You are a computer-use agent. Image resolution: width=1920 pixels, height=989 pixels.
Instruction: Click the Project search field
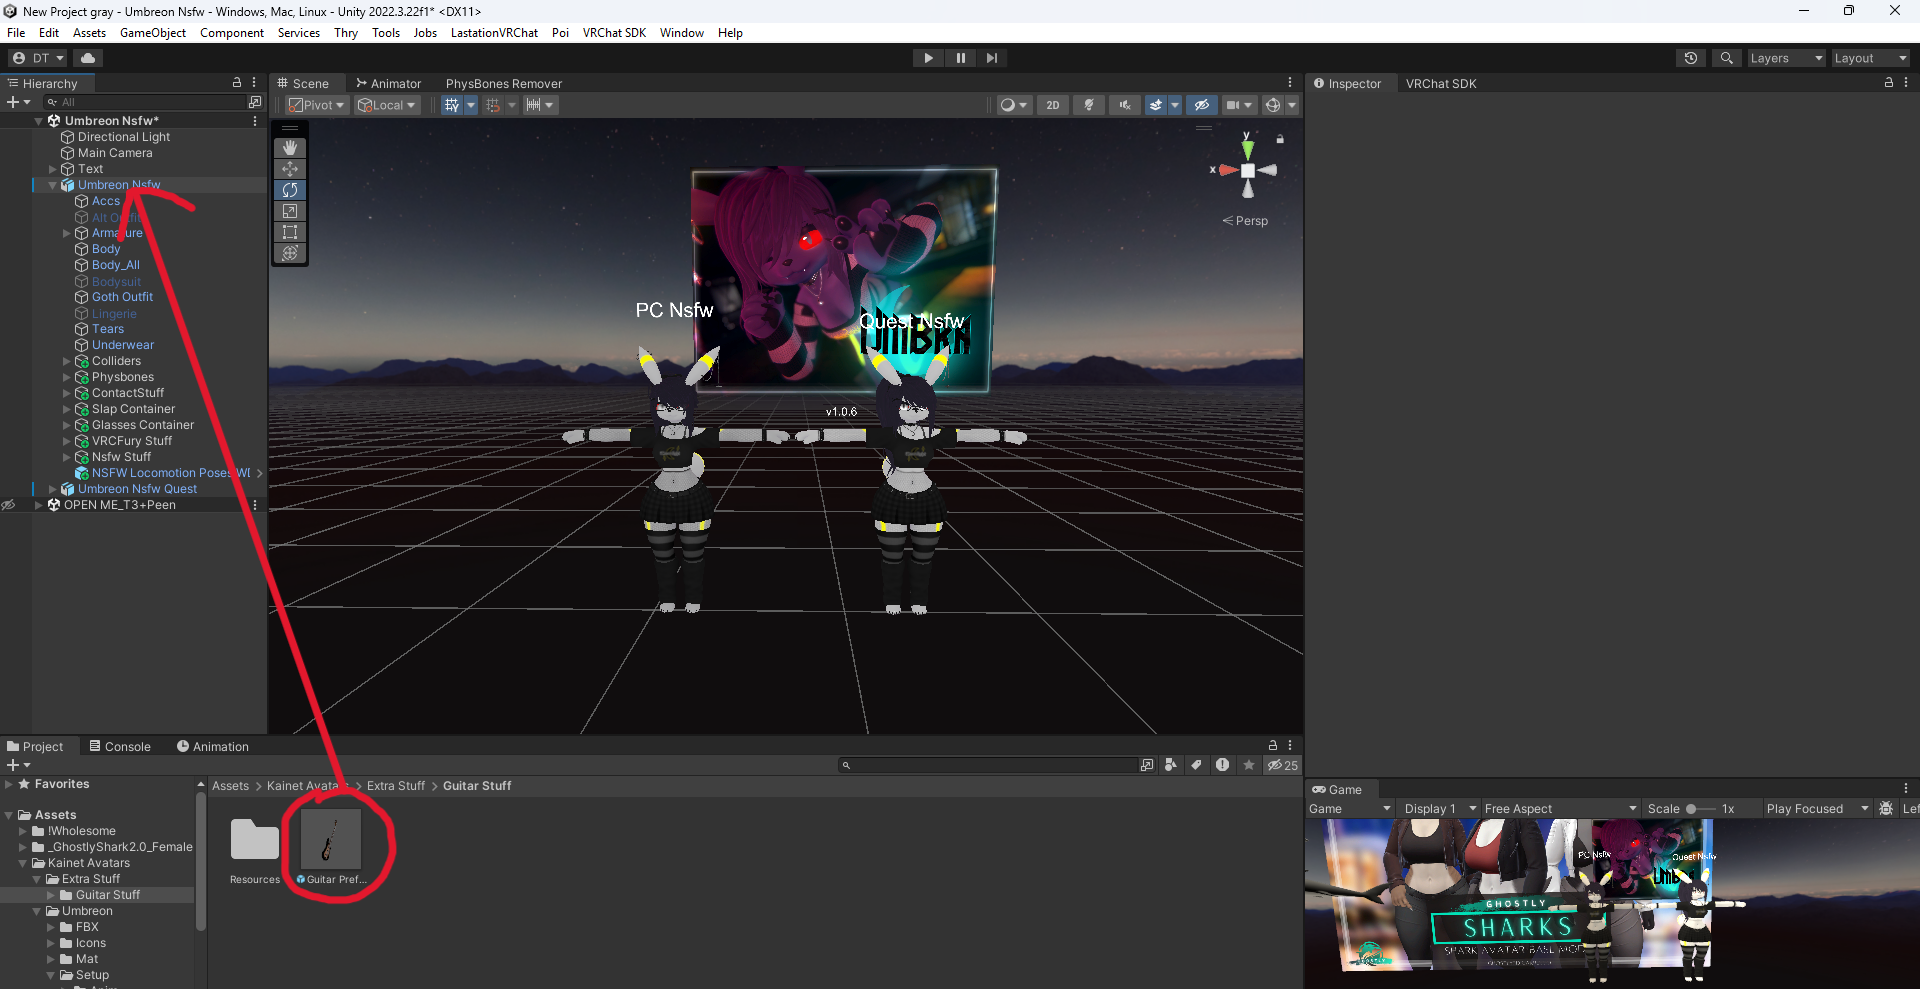(x=989, y=765)
